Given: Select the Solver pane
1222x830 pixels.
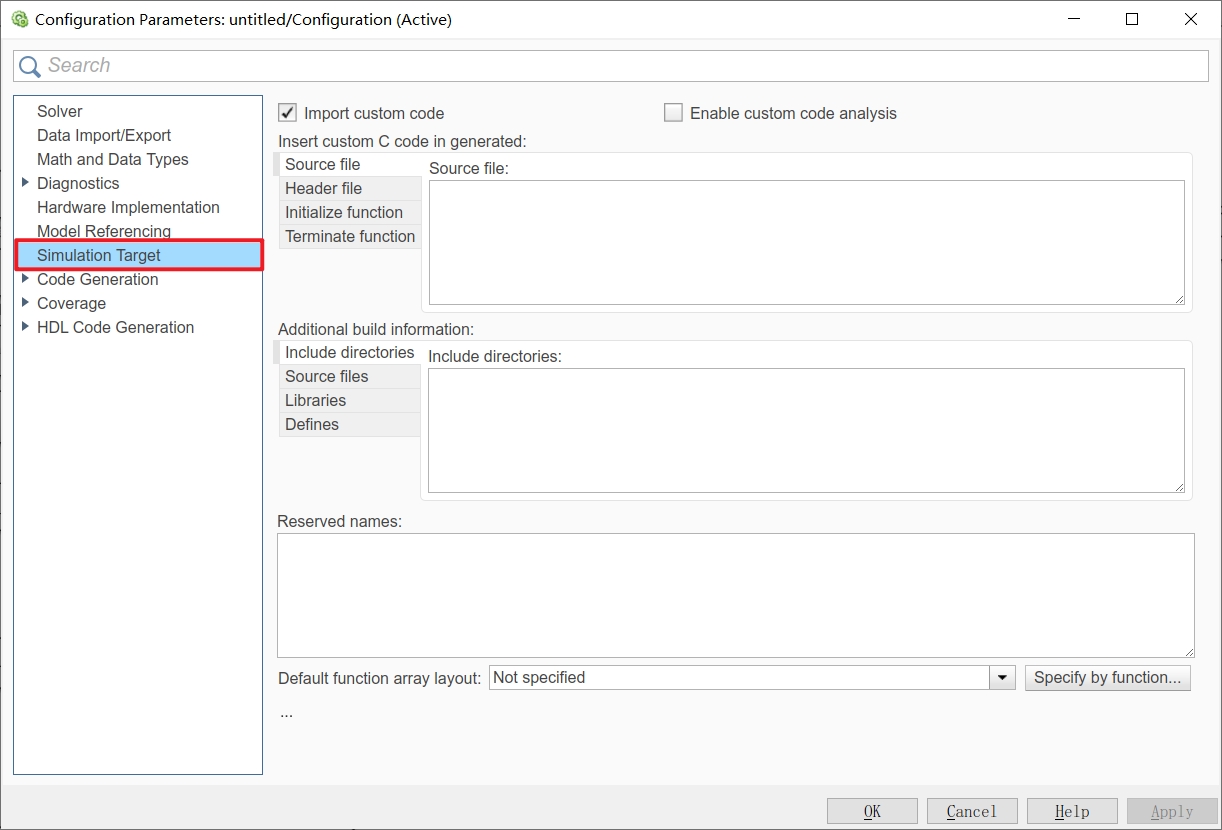Looking at the screenshot, I should 59,111.
